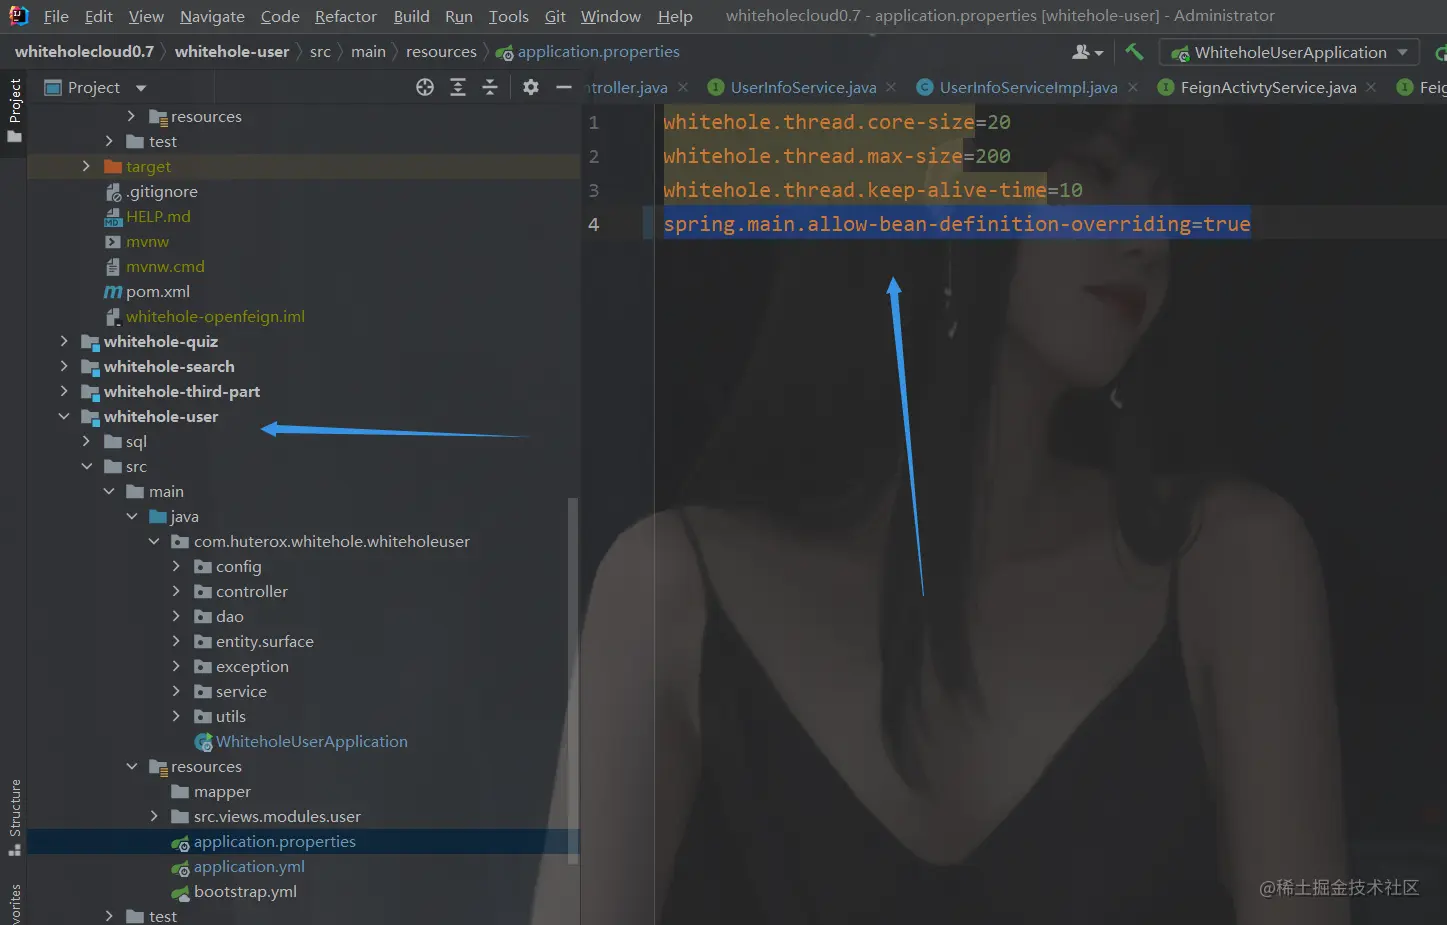
Task: Hide the Project panel with minus icon
Action: (564, 87)
